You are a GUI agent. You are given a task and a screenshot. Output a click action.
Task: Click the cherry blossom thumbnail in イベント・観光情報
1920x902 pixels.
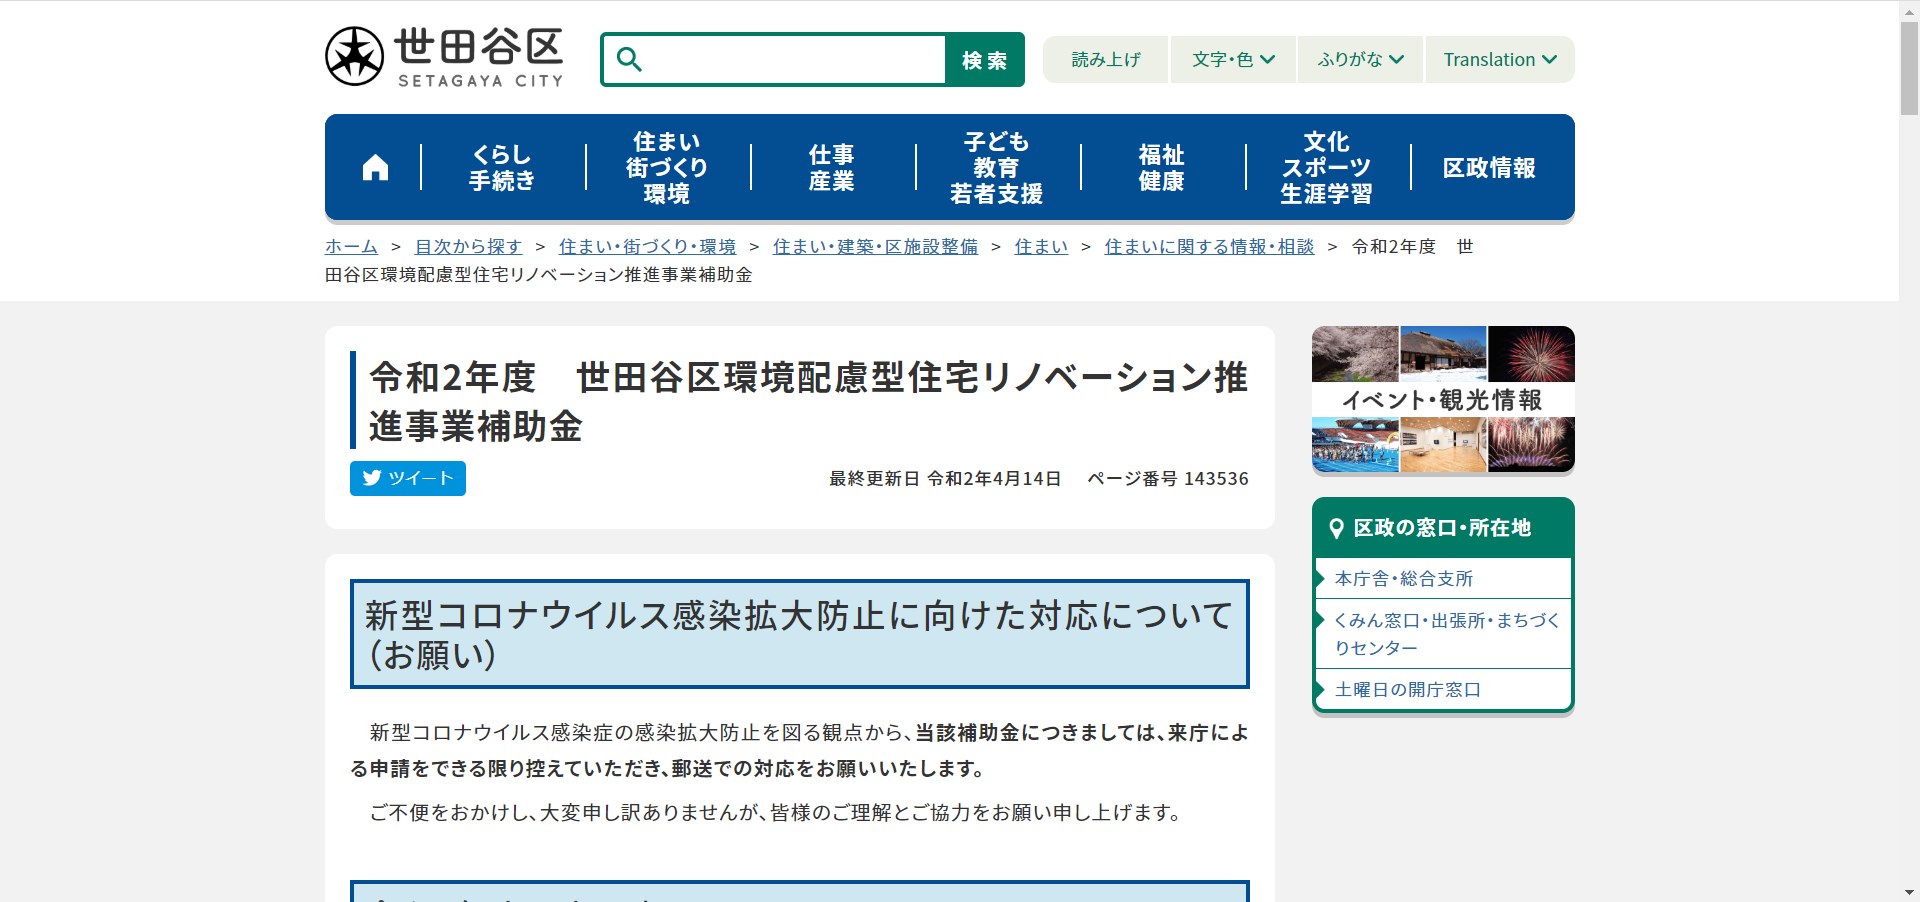[1354, 354]
